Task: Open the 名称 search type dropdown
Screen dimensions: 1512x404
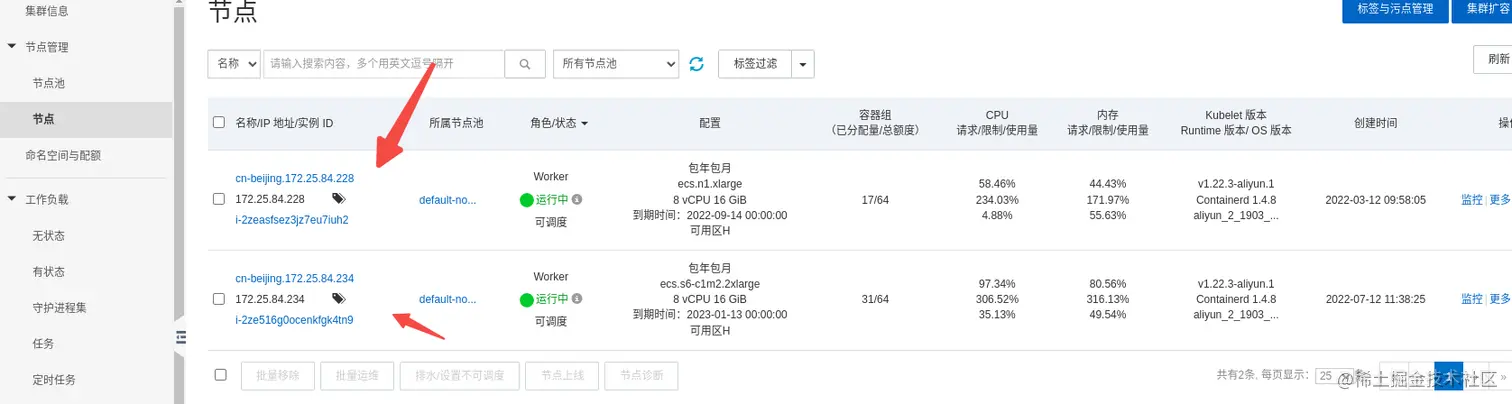Action: 234,64
